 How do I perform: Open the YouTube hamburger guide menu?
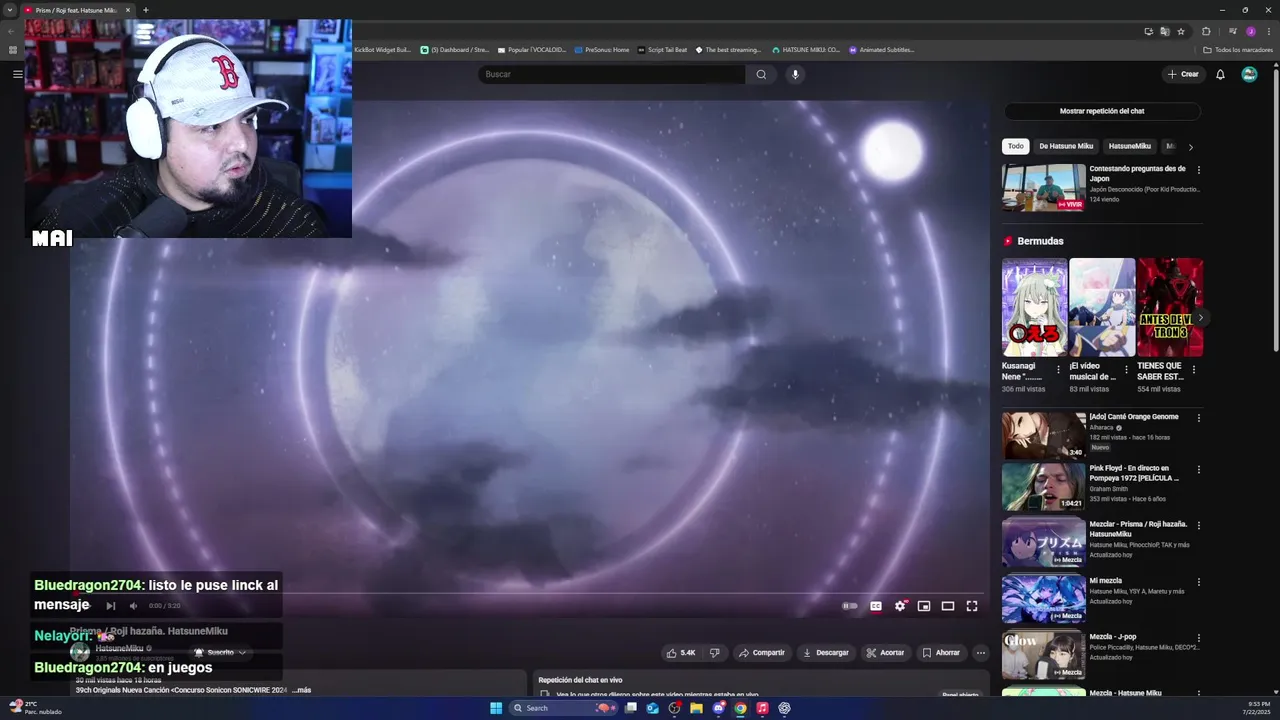pyautogui.click(x=17, y=74)
